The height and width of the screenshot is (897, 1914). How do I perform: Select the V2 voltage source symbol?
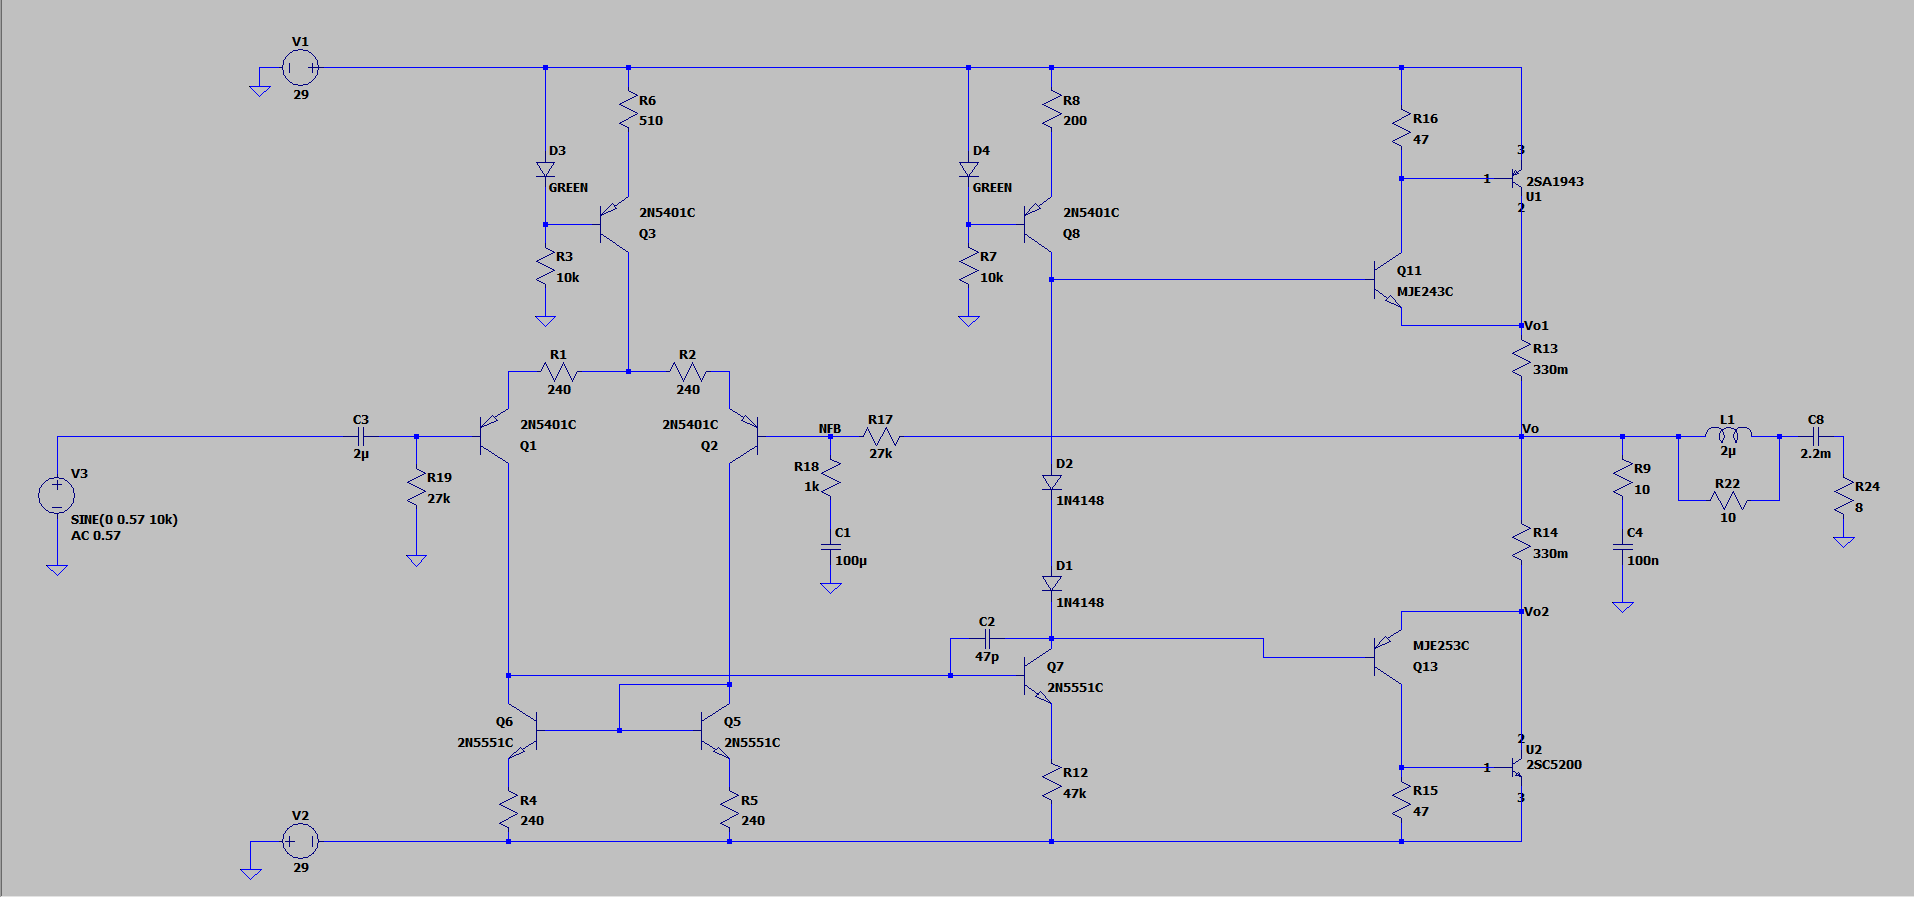[300, 841]
